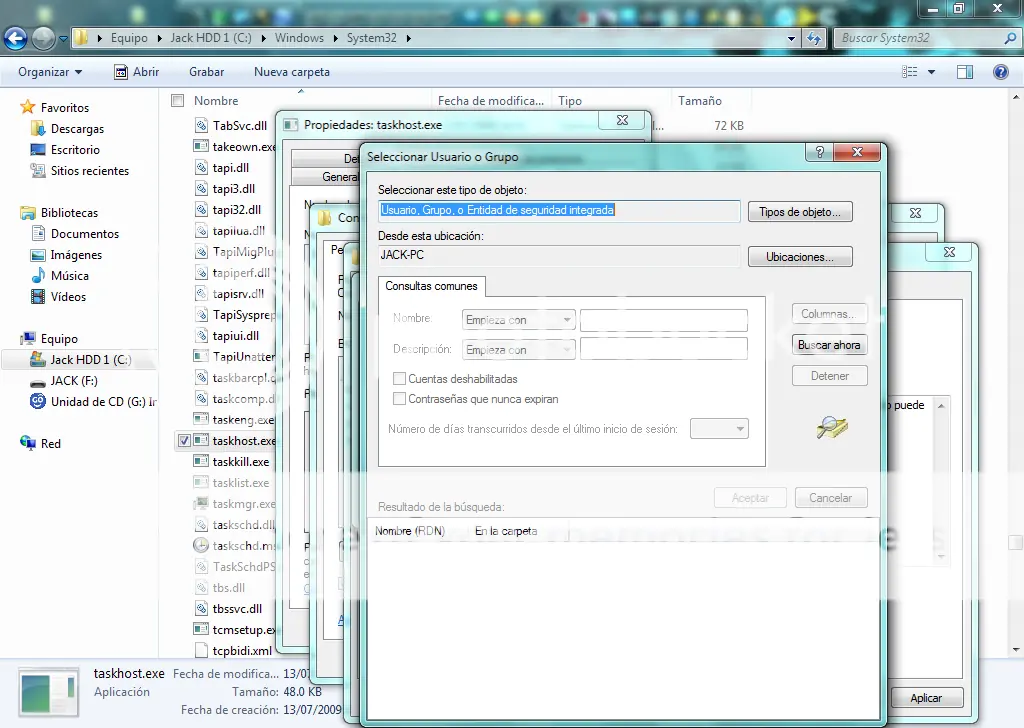Open the Vídeos library
1024x728 pixels.
[68, 296]
